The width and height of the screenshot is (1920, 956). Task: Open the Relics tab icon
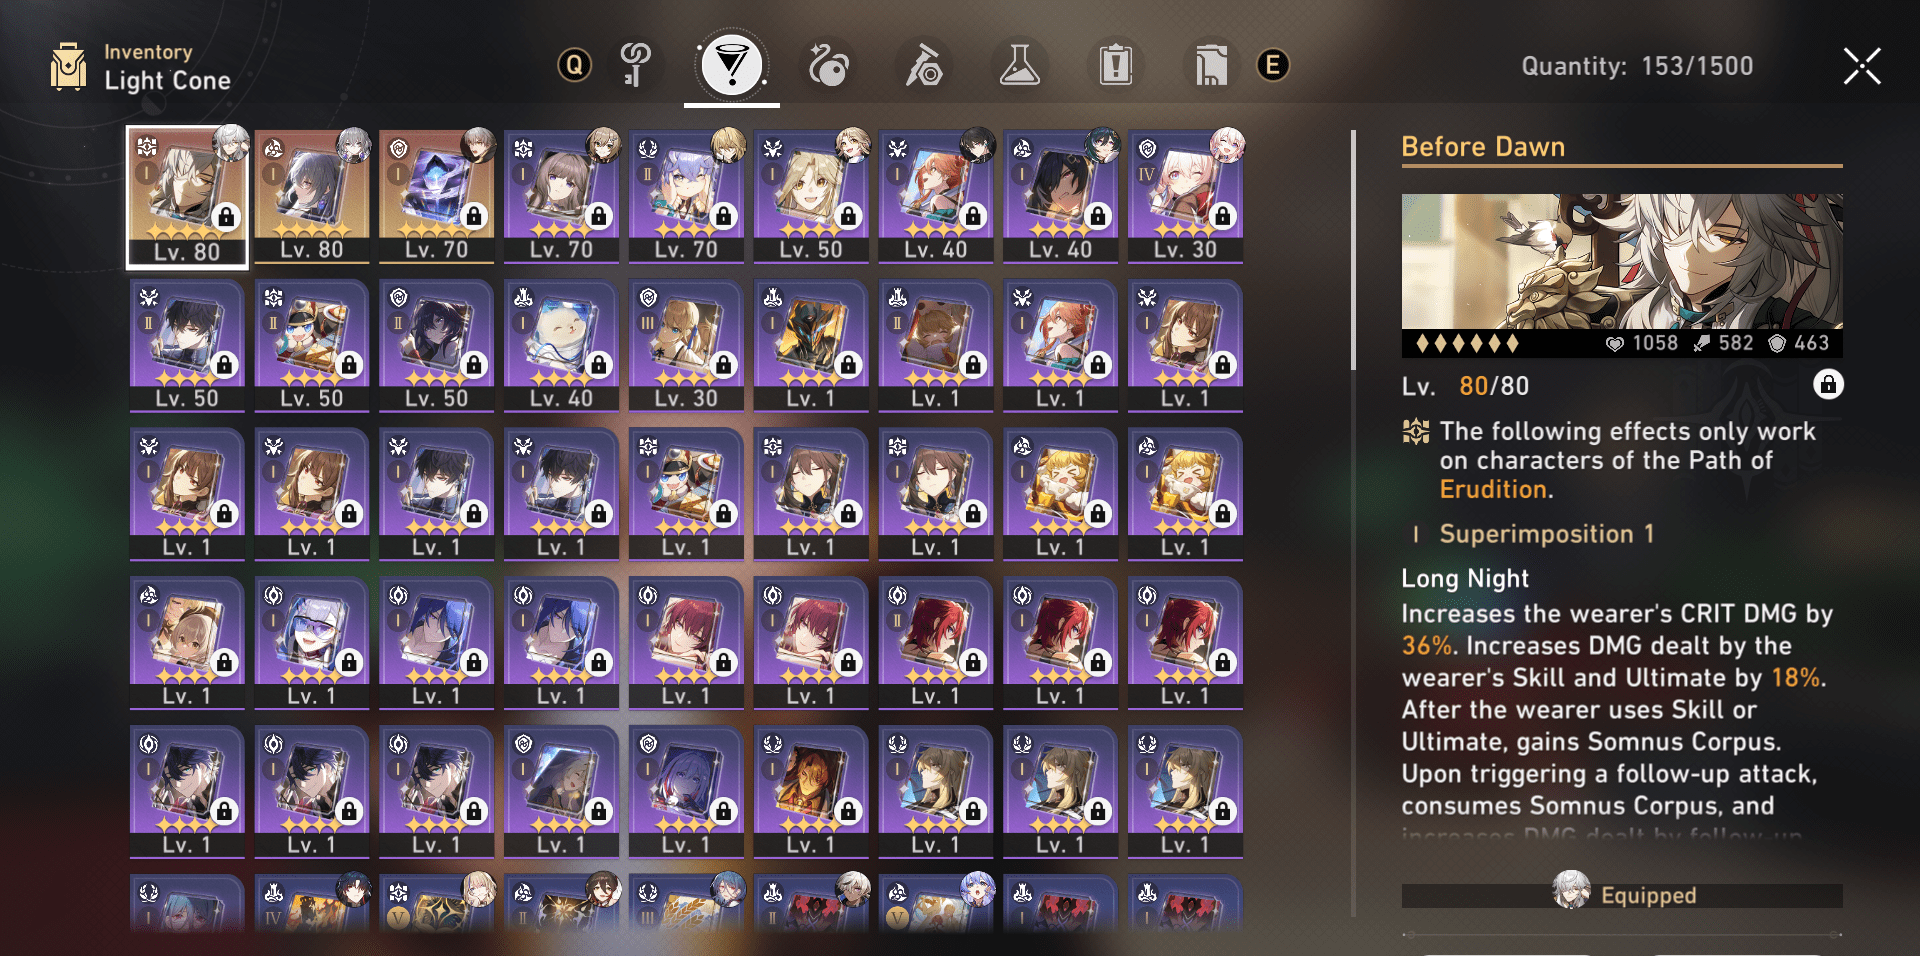coord(829,66)
